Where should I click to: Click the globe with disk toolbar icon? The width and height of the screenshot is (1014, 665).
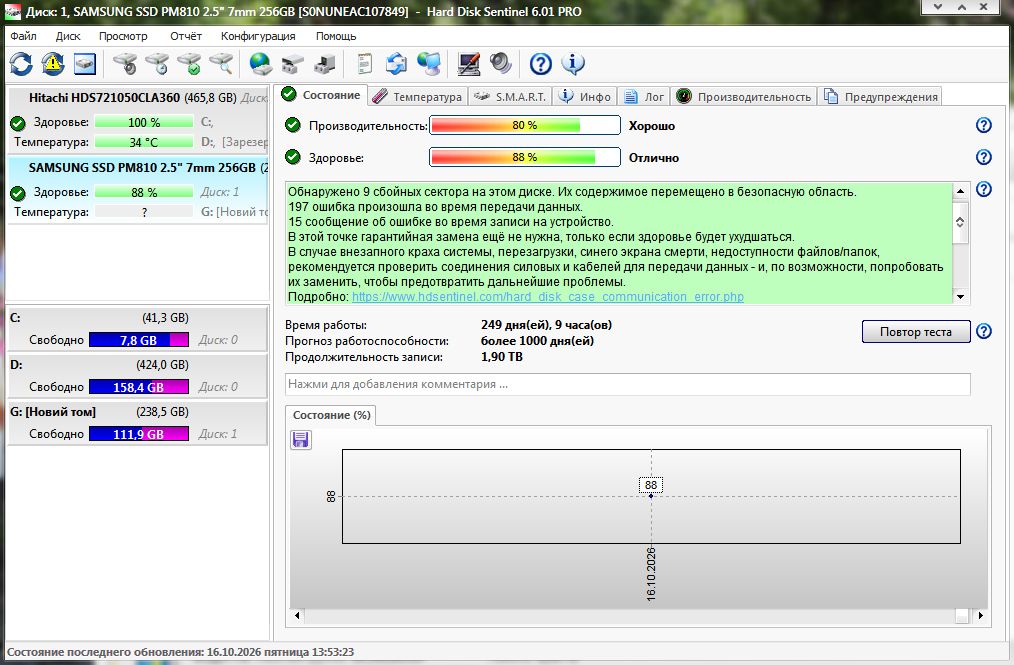pos(261,63)
